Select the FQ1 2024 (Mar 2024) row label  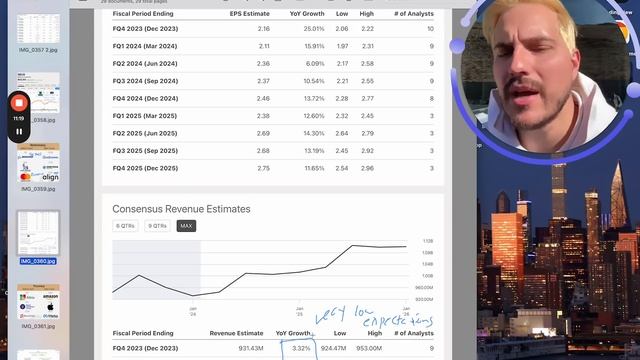[x=145, y=46]
